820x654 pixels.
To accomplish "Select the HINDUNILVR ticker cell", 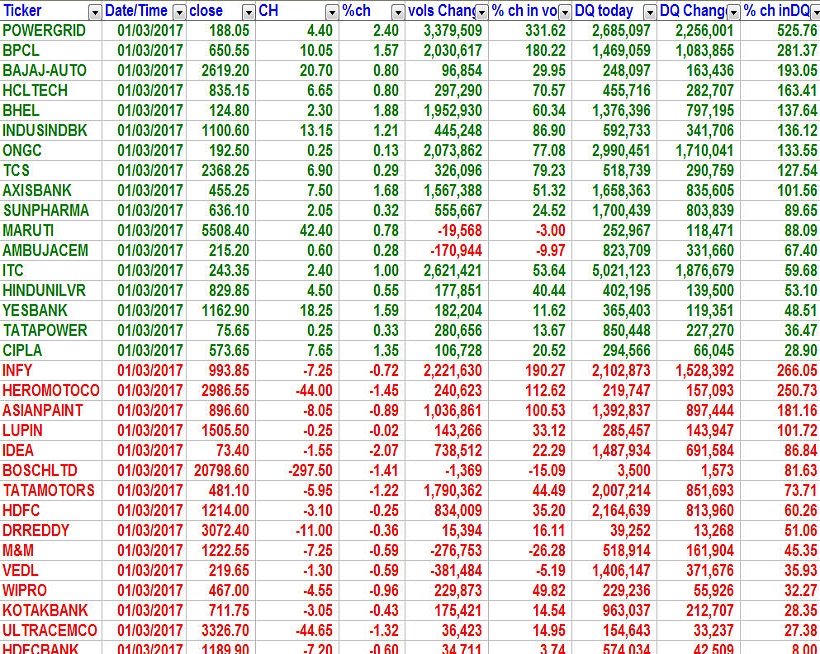I will tap(51, 291).
